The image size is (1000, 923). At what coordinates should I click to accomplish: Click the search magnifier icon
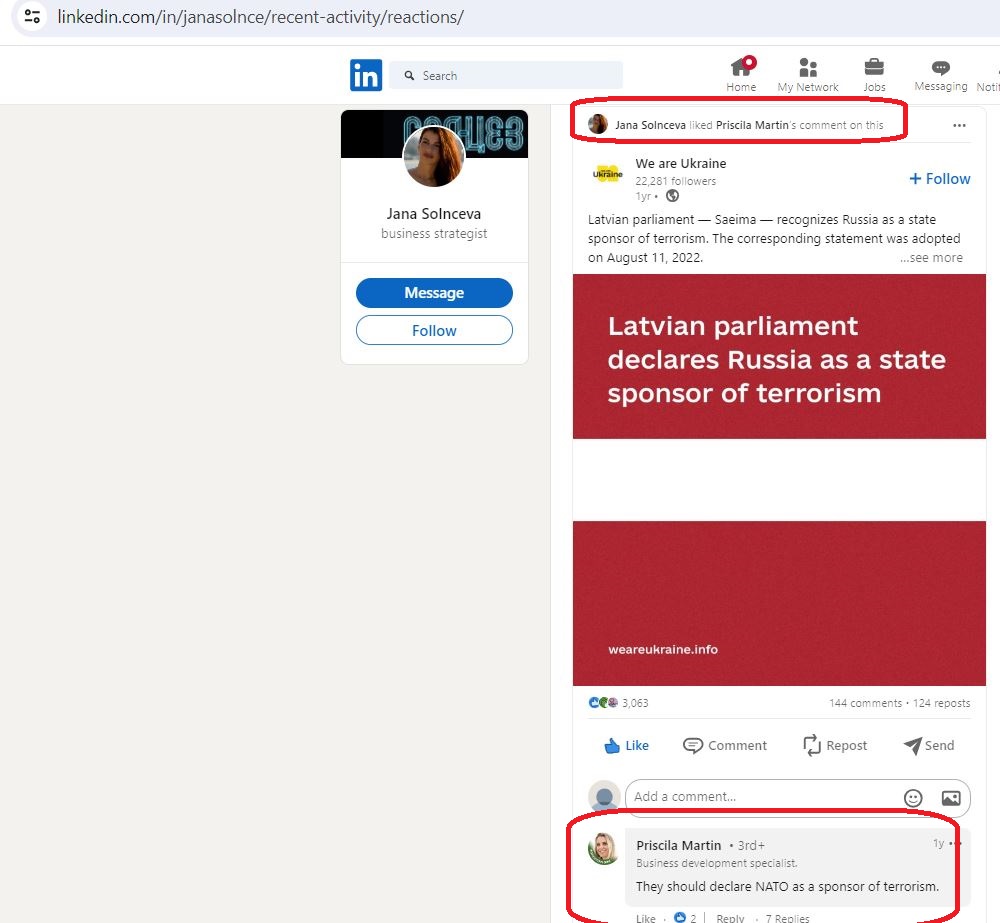click(x=409, y=75)
